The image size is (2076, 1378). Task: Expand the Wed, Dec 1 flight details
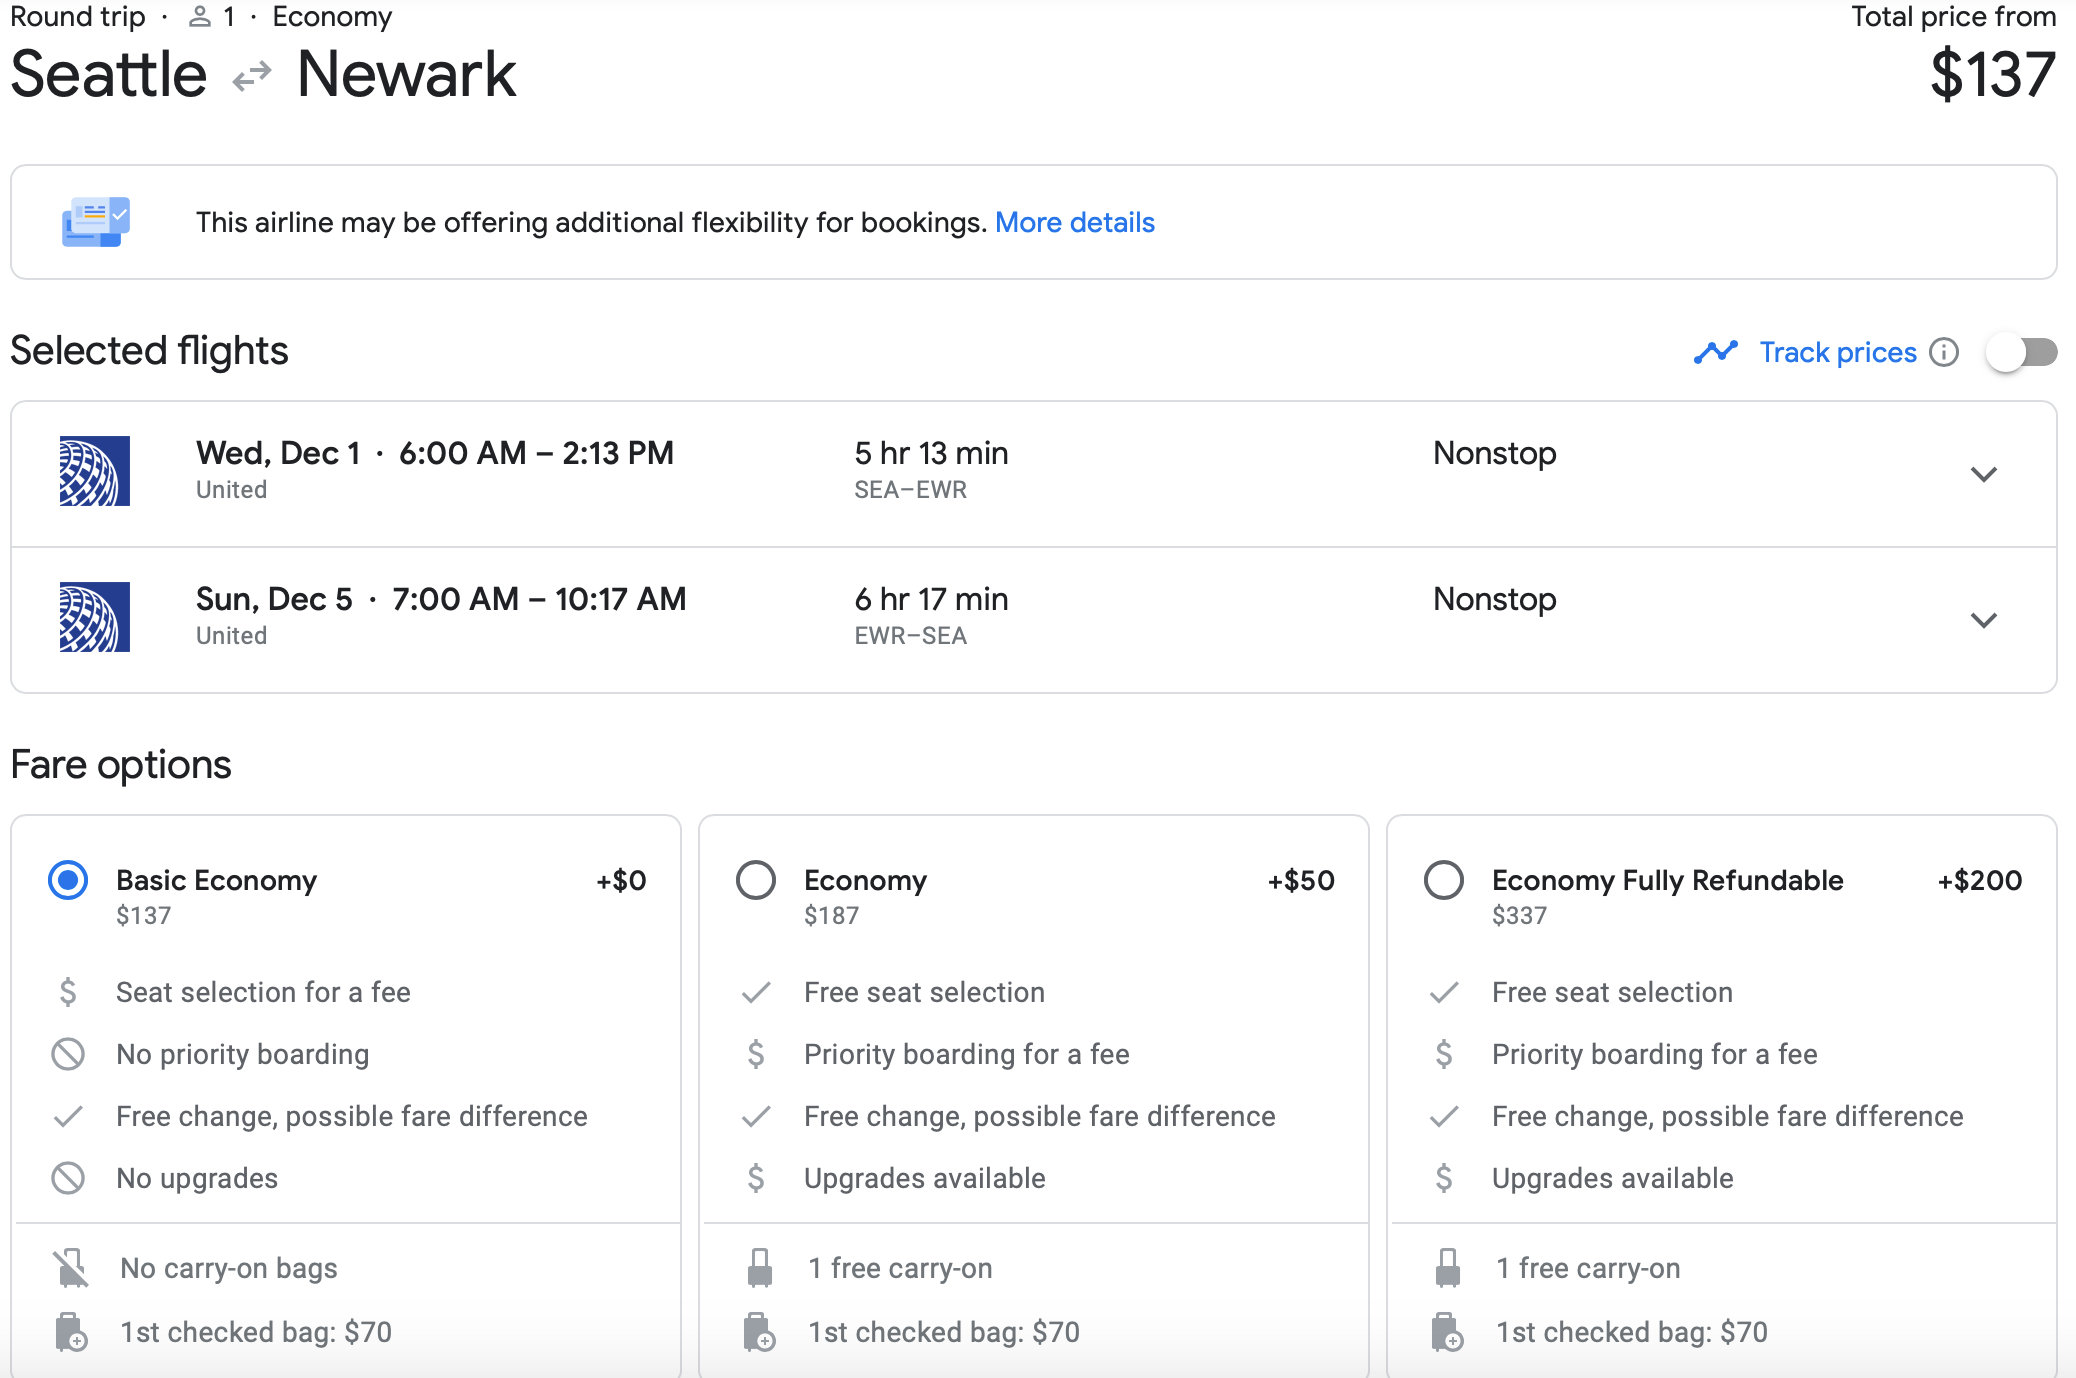click(1984, 474)
